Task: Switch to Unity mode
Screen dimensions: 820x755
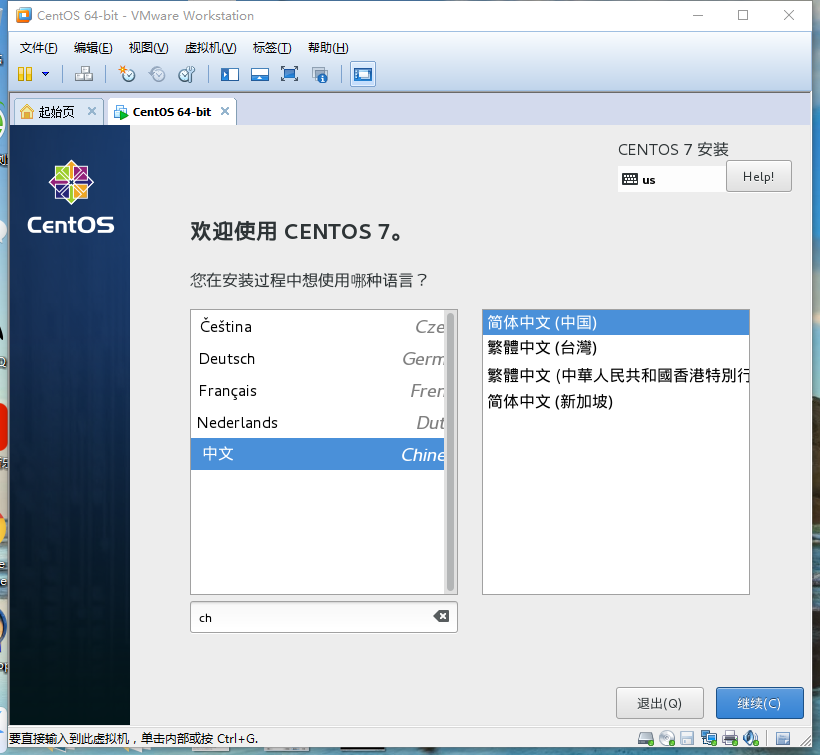Action: [320, 75]
